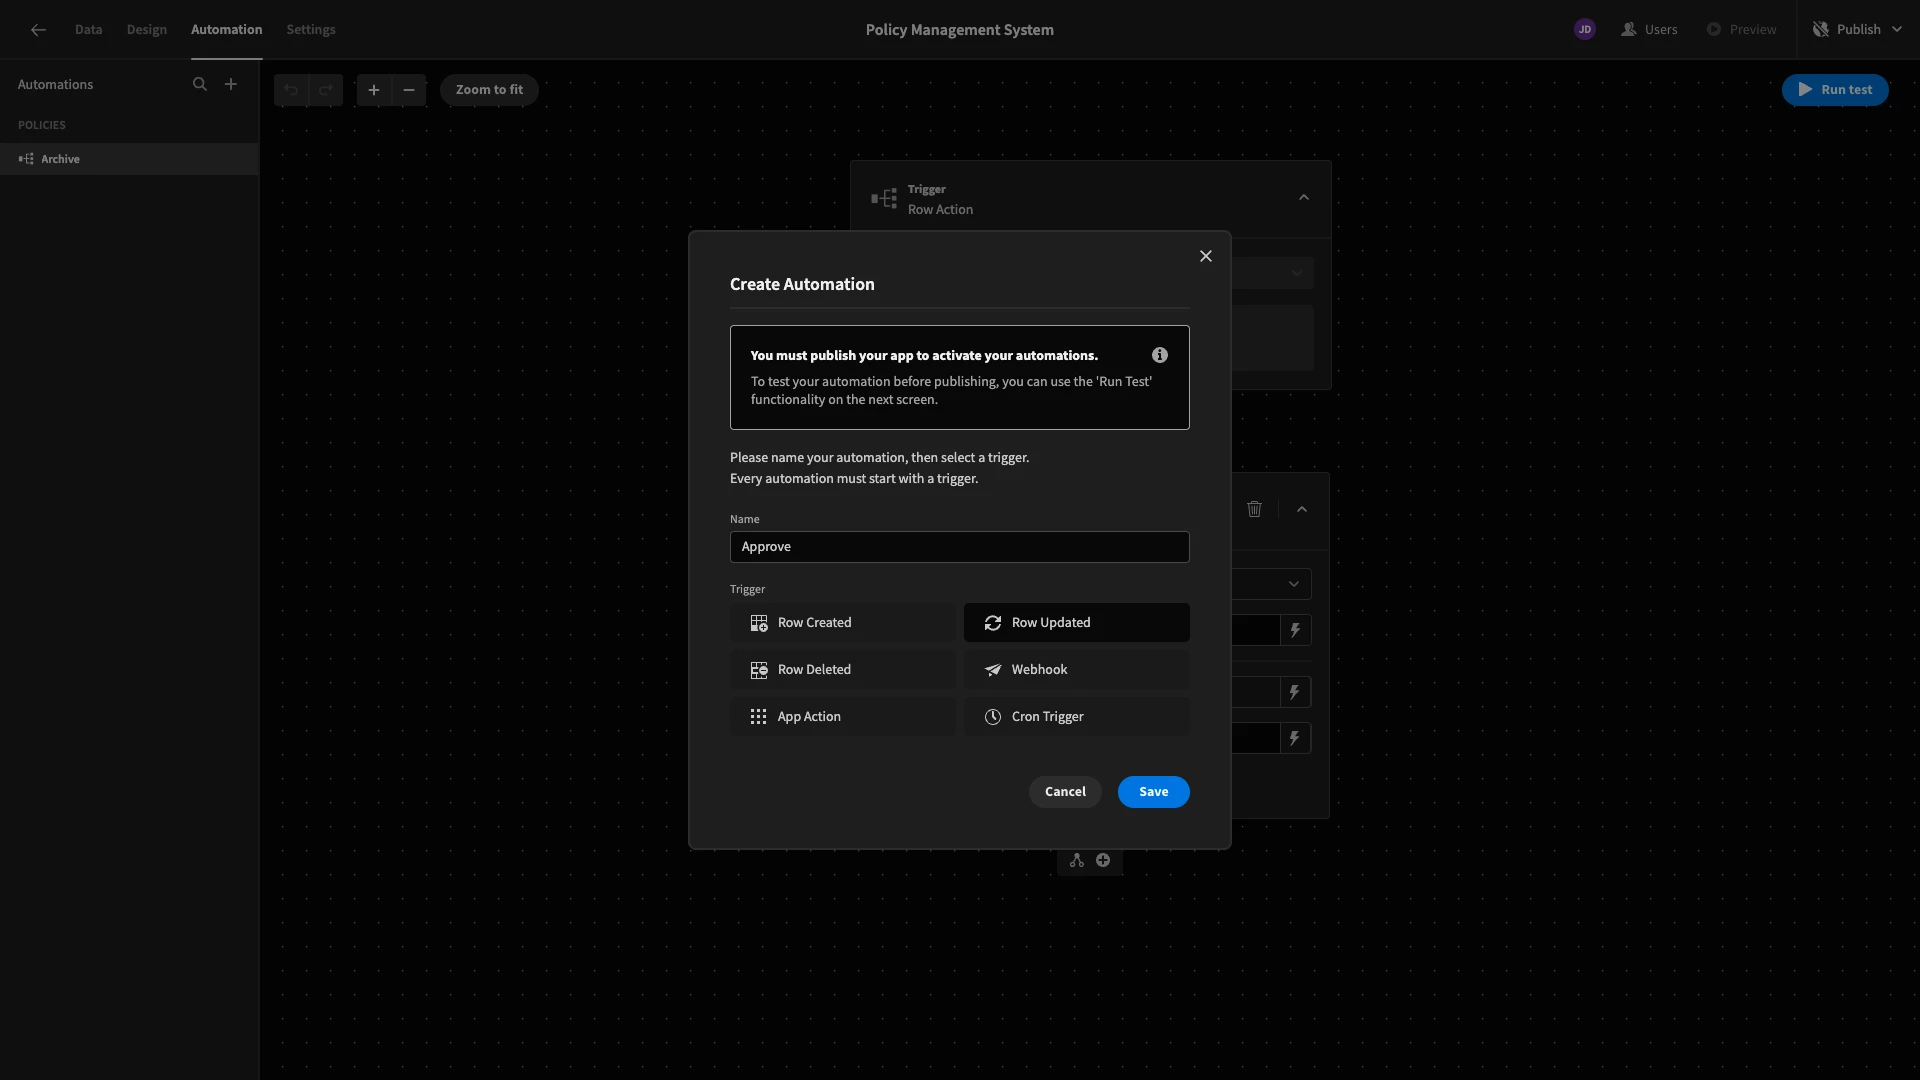This screenshot has width=1920, height=1080.
Task: Click the branch icon below the step
Action: (1077, 861)
